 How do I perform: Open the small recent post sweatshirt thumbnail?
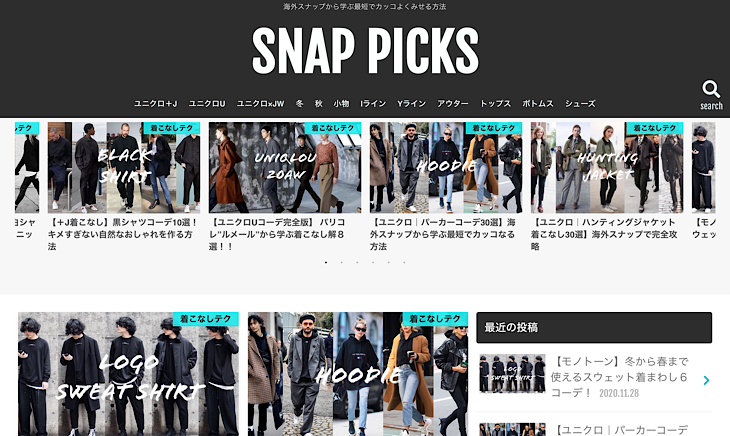pyautogui.click(x=512, y=374)
